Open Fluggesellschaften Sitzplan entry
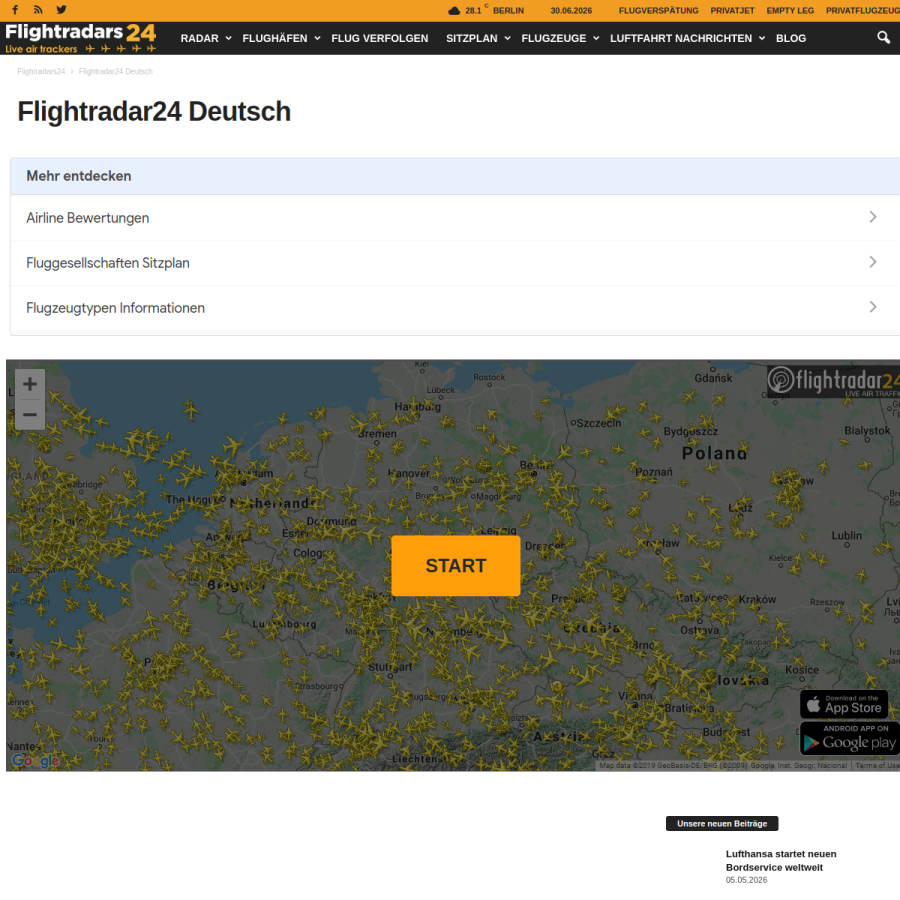This screenshot has height=900, width=900. tap(455, 263)
